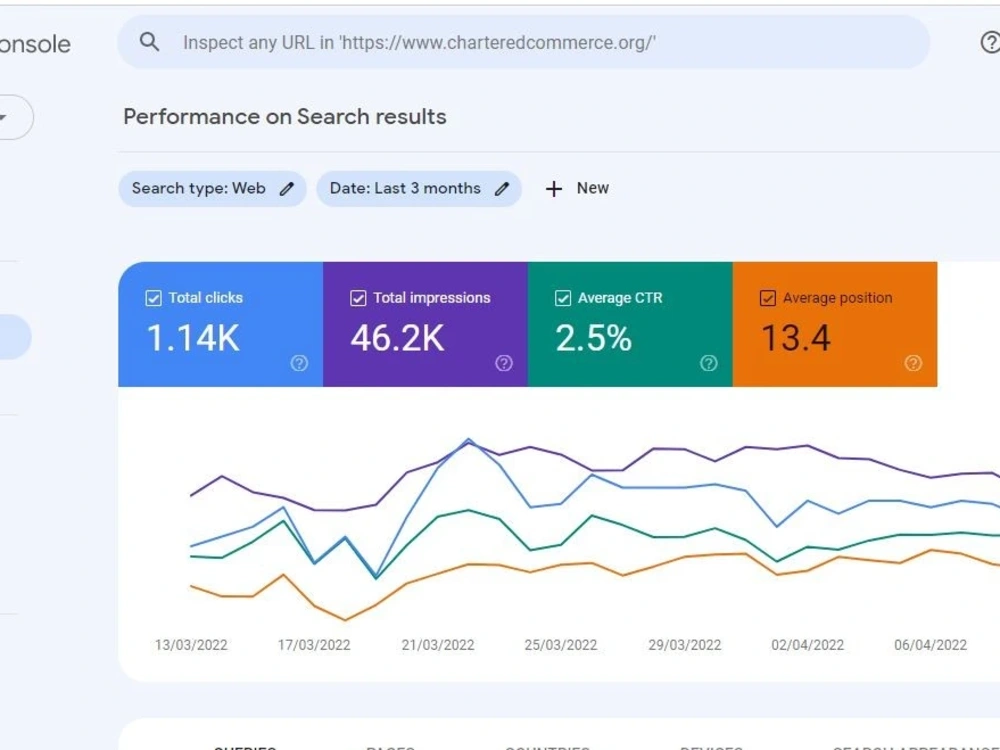Screen dimensions: 1000x750
Task: Open Total clicks help question mark
Action: pos(299,363)
